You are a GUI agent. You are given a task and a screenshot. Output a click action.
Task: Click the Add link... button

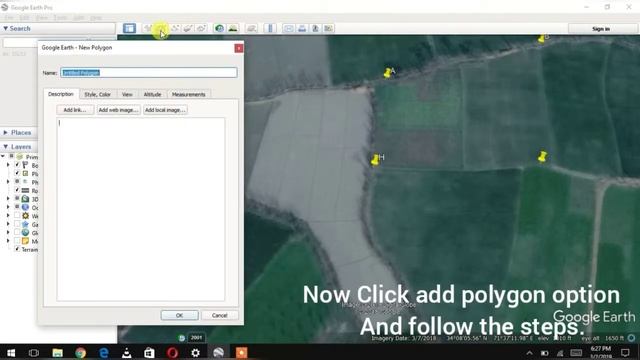click(x=75, y=110)
